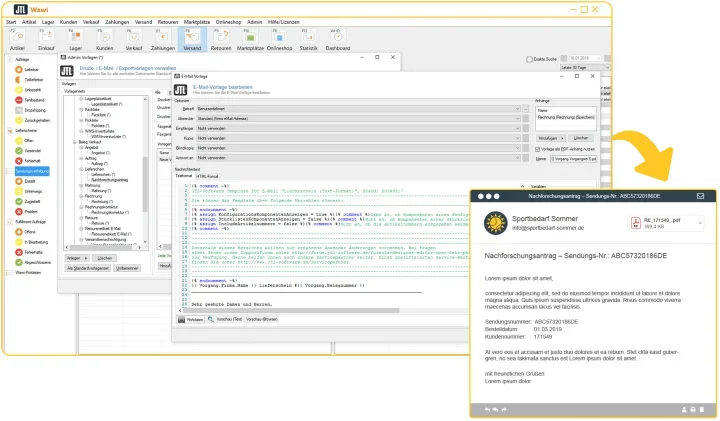
Task: Click the Umbenennen button
Action: pos(127,268)
